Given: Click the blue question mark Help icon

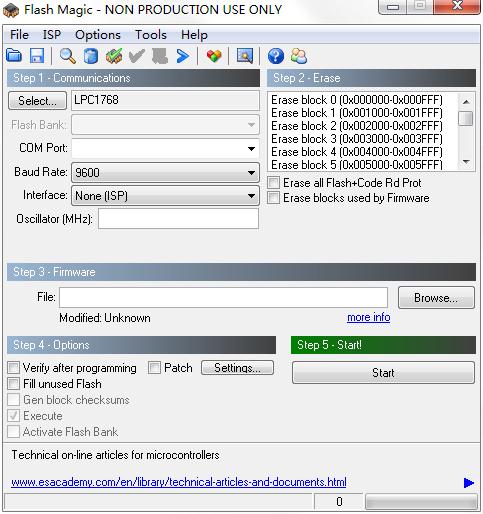Looking at the screenshot, I should 276,56.
